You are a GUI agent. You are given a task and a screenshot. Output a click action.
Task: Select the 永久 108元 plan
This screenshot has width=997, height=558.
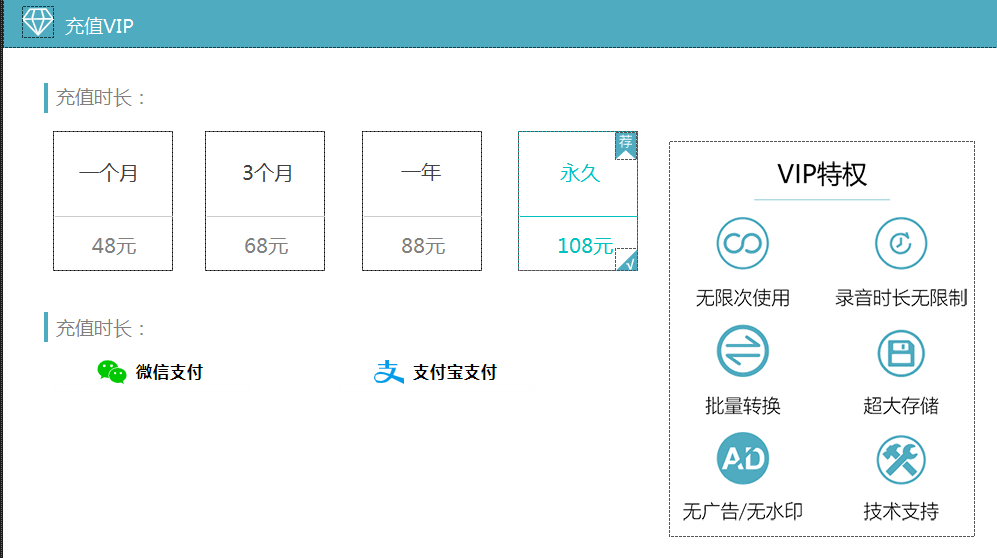[x=578, y=201]
